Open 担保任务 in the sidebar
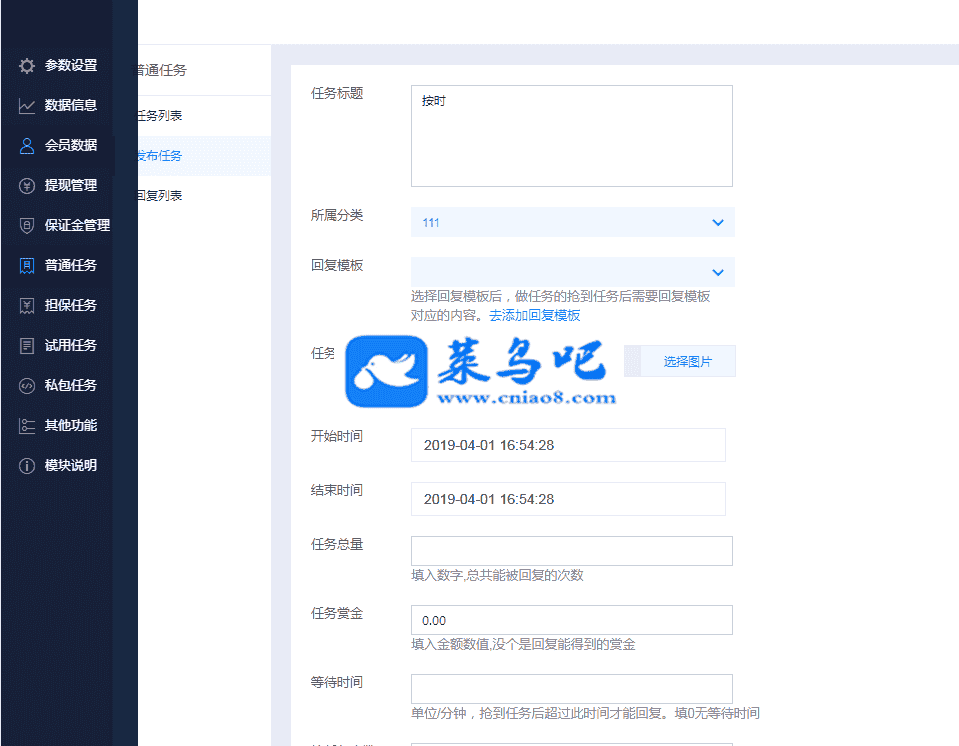The width and height of the screenshot is (959, 746). click(70, 306)
